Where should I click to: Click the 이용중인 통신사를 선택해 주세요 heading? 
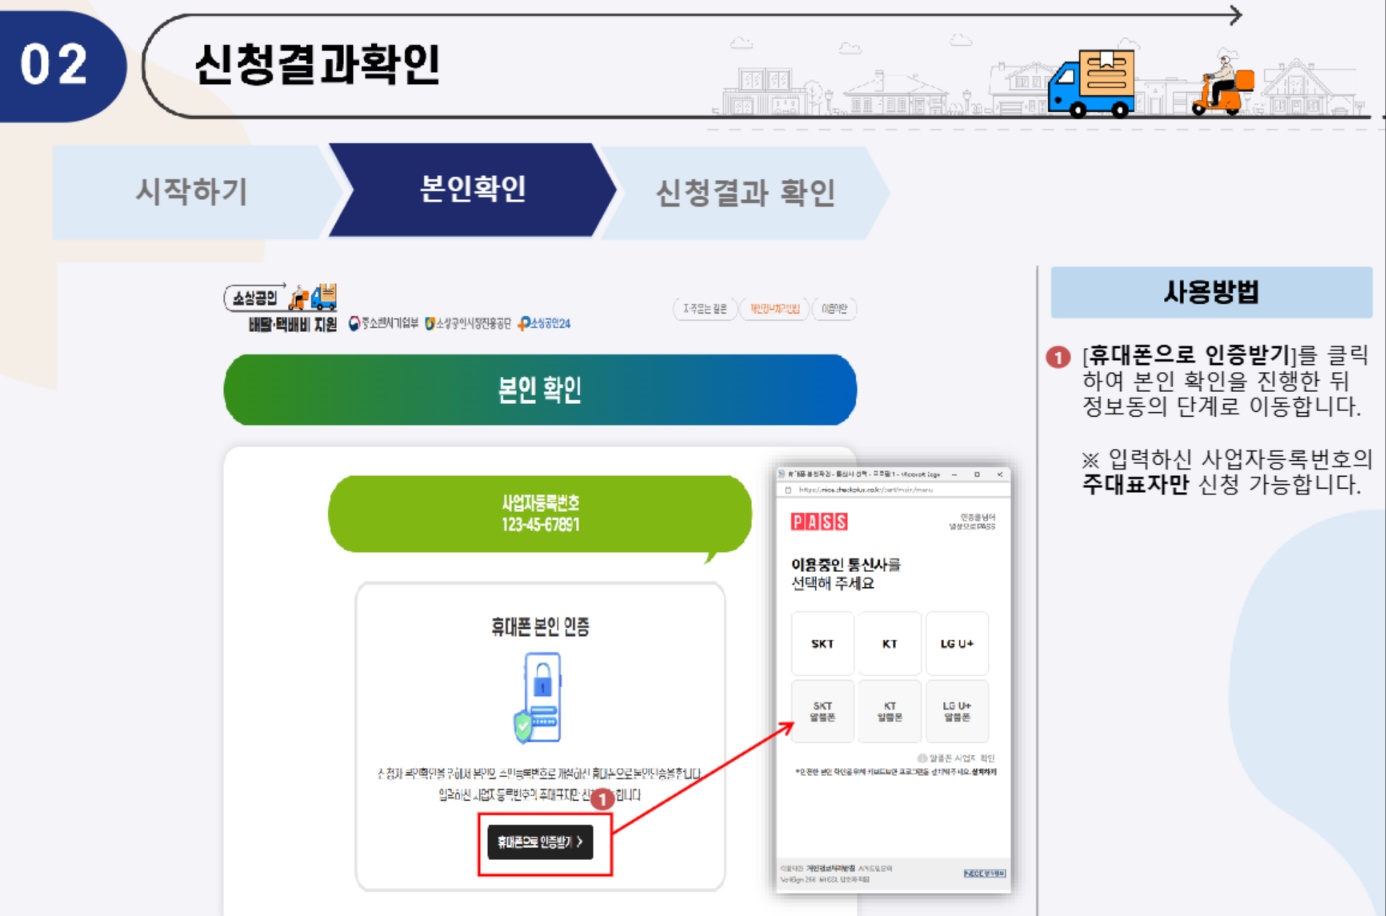pos(846,573)
